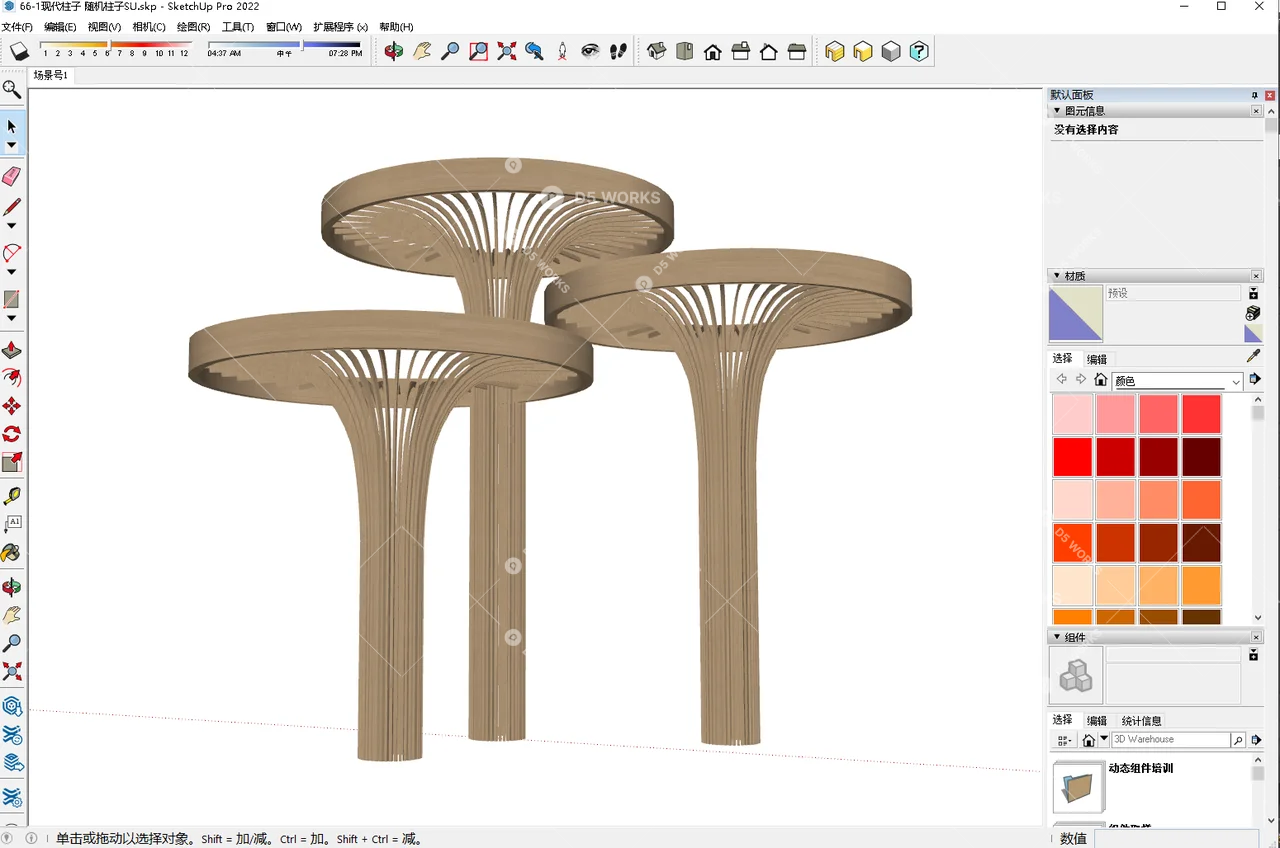Select the Pan hand tool
Image resolution: width=1280 pixels, height=848 pixels.
tap(422, 51)
